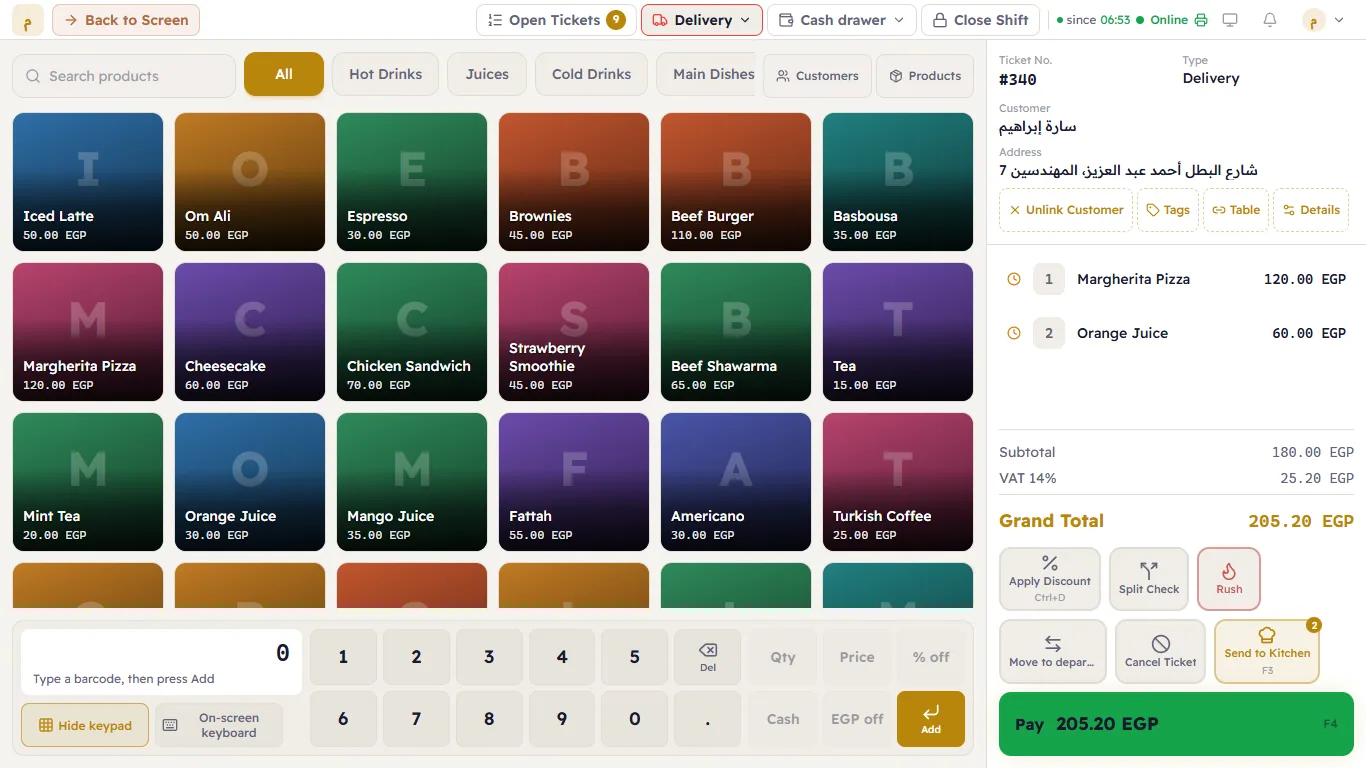Pay 205.20 EGP
This screenshot has width=1366, height=768.
1176,724
